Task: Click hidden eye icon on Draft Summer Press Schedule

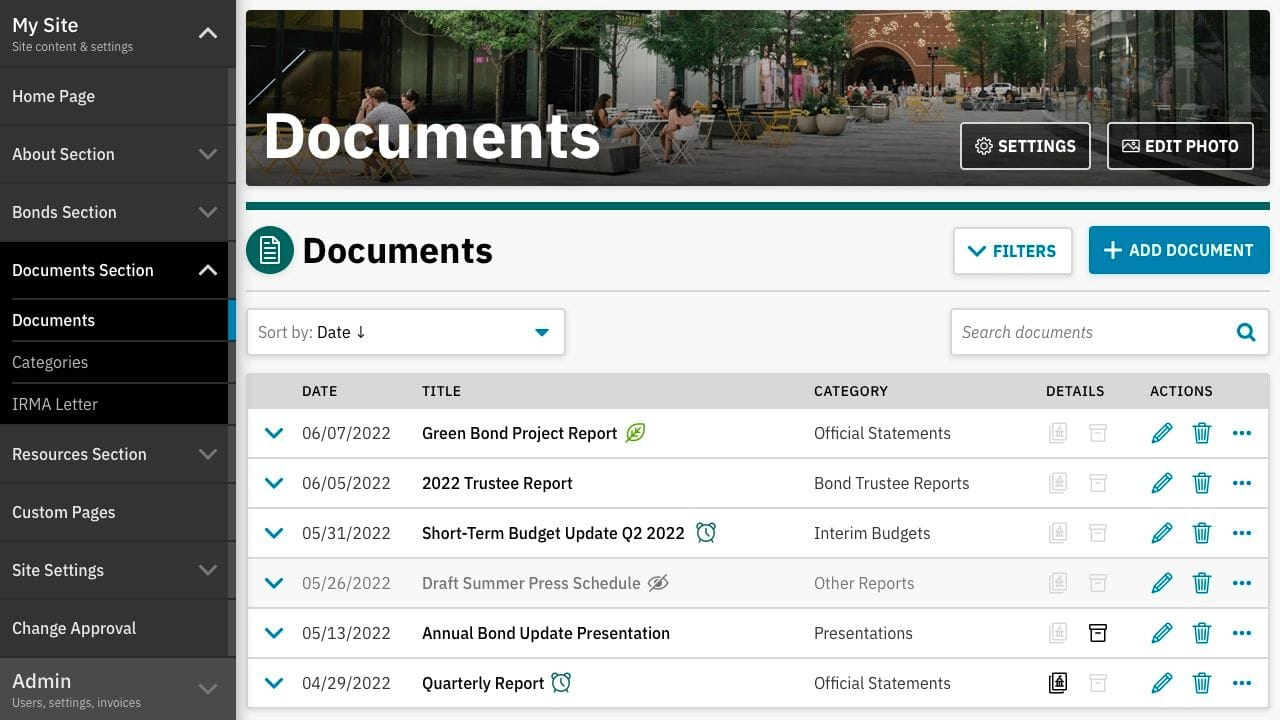Action: click(x=658, y=583)
